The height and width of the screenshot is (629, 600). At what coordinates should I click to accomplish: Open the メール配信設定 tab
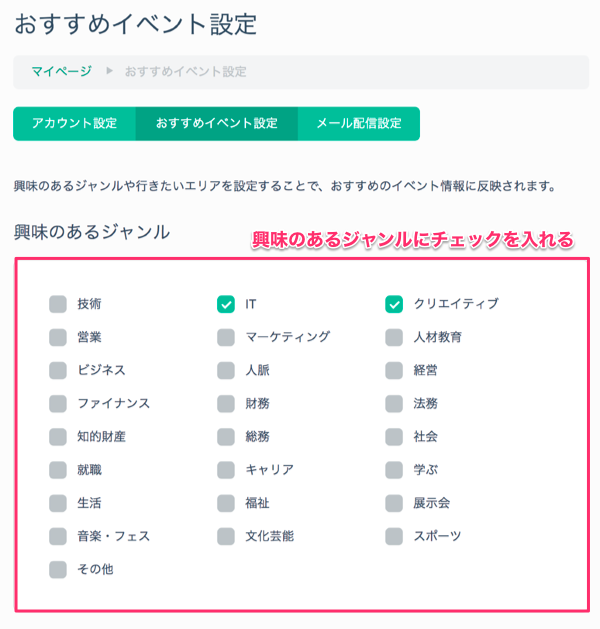(358, 124)
